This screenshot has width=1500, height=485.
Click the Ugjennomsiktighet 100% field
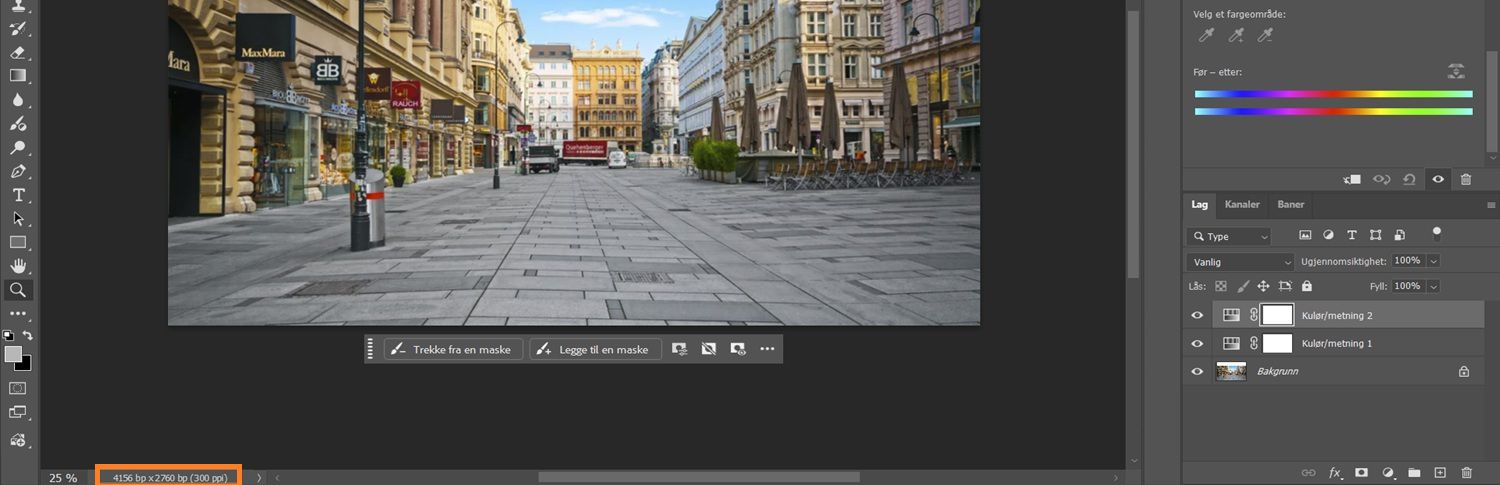tap(1407, 260)
